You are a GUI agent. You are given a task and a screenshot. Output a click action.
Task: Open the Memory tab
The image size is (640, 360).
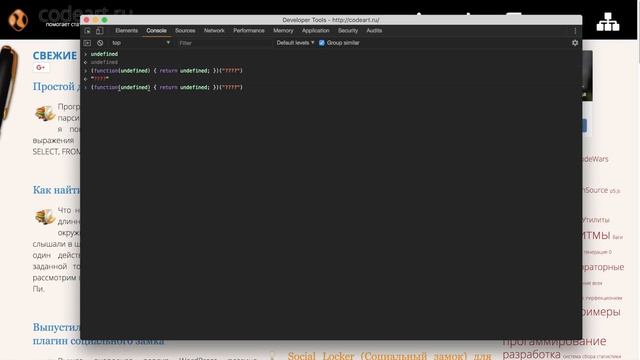283,31
